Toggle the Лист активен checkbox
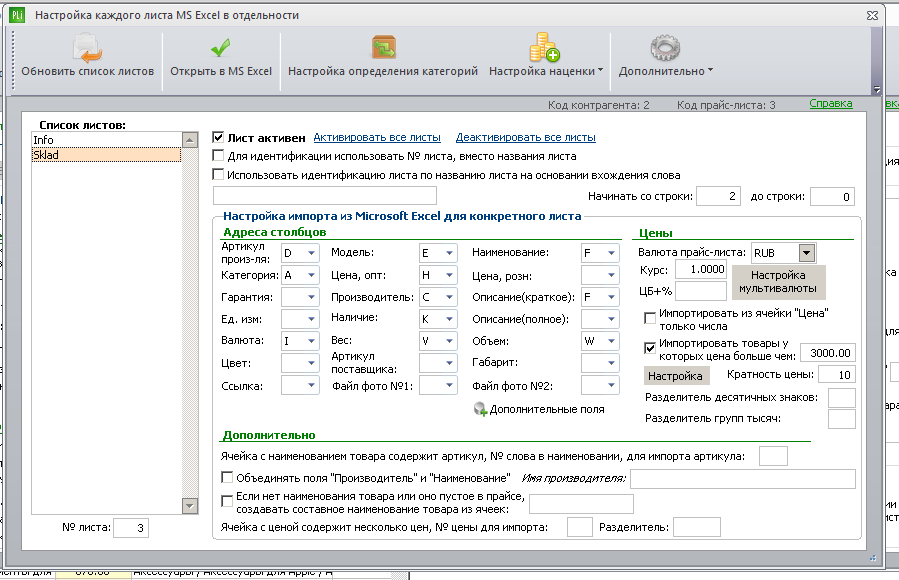The image size is (899, 580). tap(218, 138)
